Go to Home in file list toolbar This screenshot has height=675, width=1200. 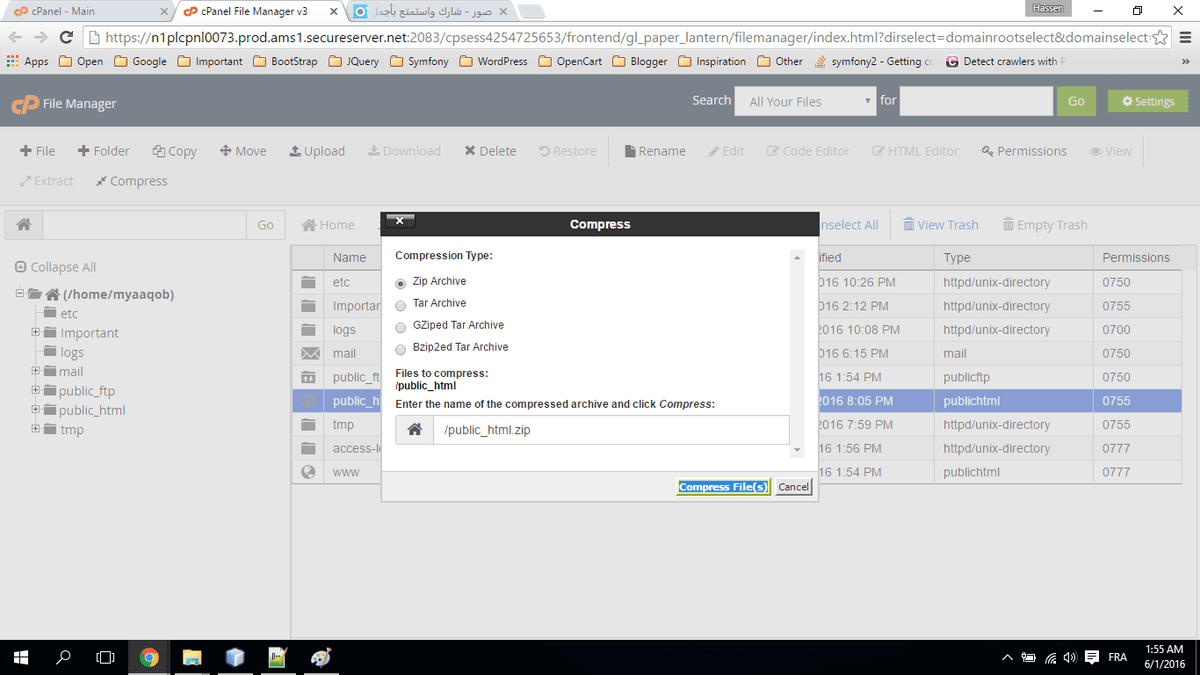pyautogui.click(x=329, y=225)
